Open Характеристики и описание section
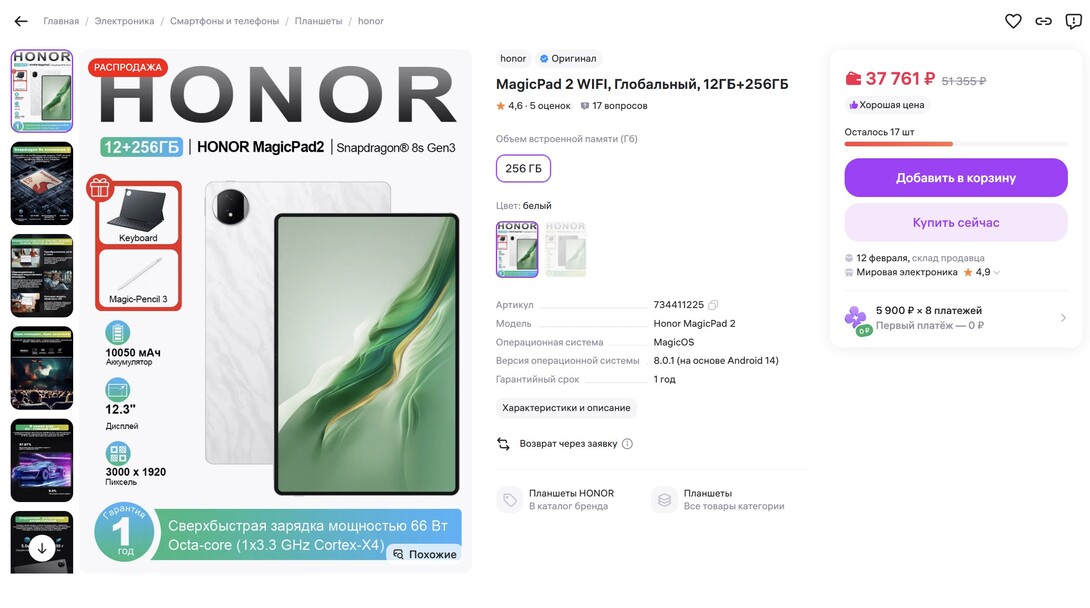 [x=567, y=408]
